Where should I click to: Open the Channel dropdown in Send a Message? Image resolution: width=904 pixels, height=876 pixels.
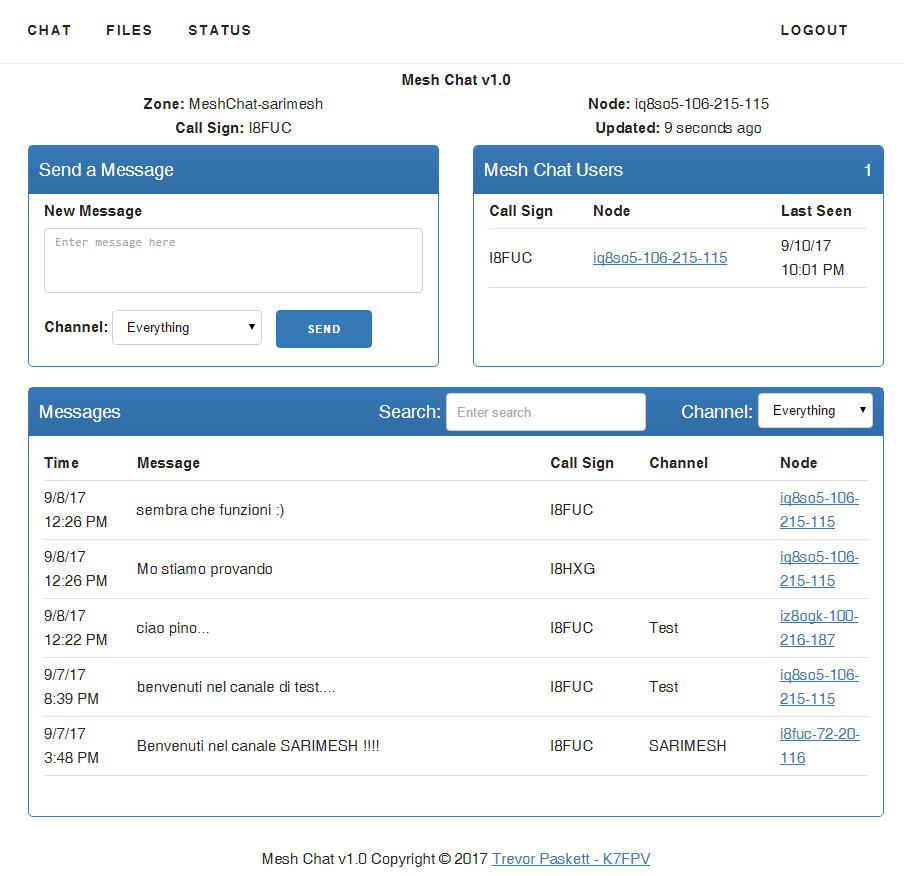[187, 328]
